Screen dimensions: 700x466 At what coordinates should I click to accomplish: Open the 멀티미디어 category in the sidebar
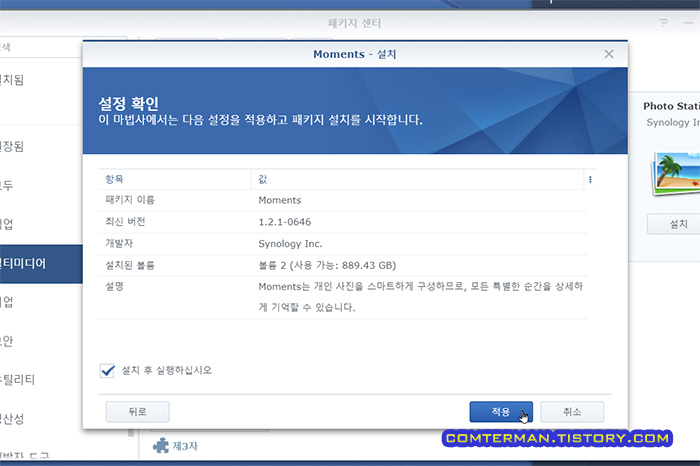[41, 263]
